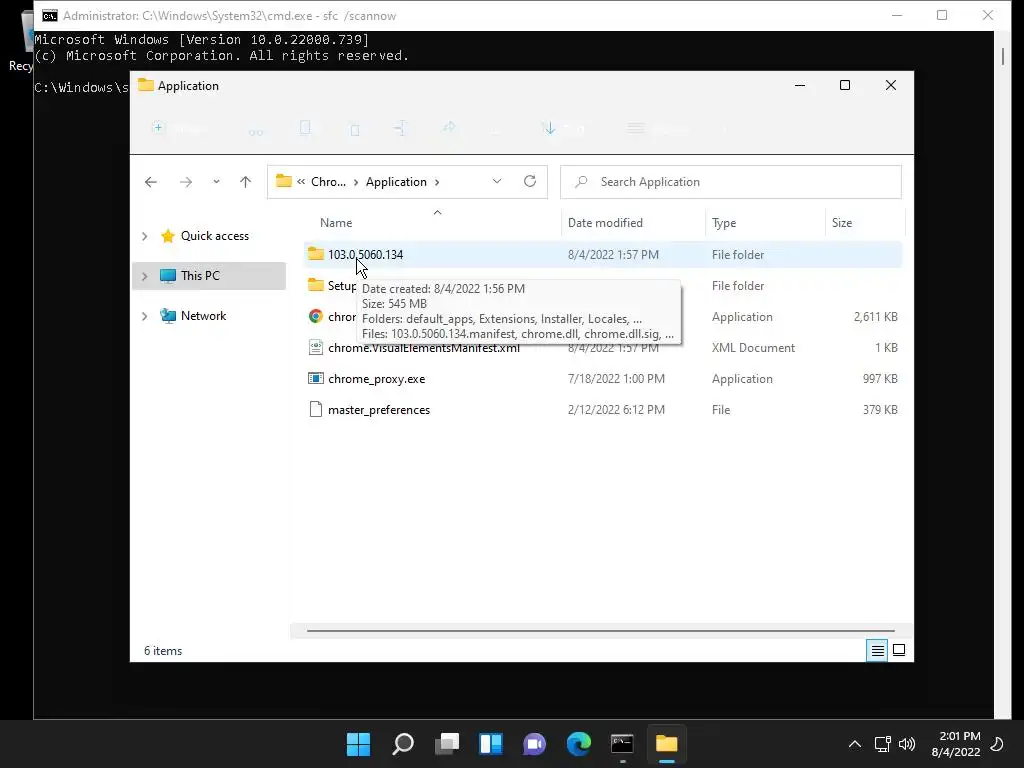
Task: Open taskbar Search
Action: click(403, 744)
